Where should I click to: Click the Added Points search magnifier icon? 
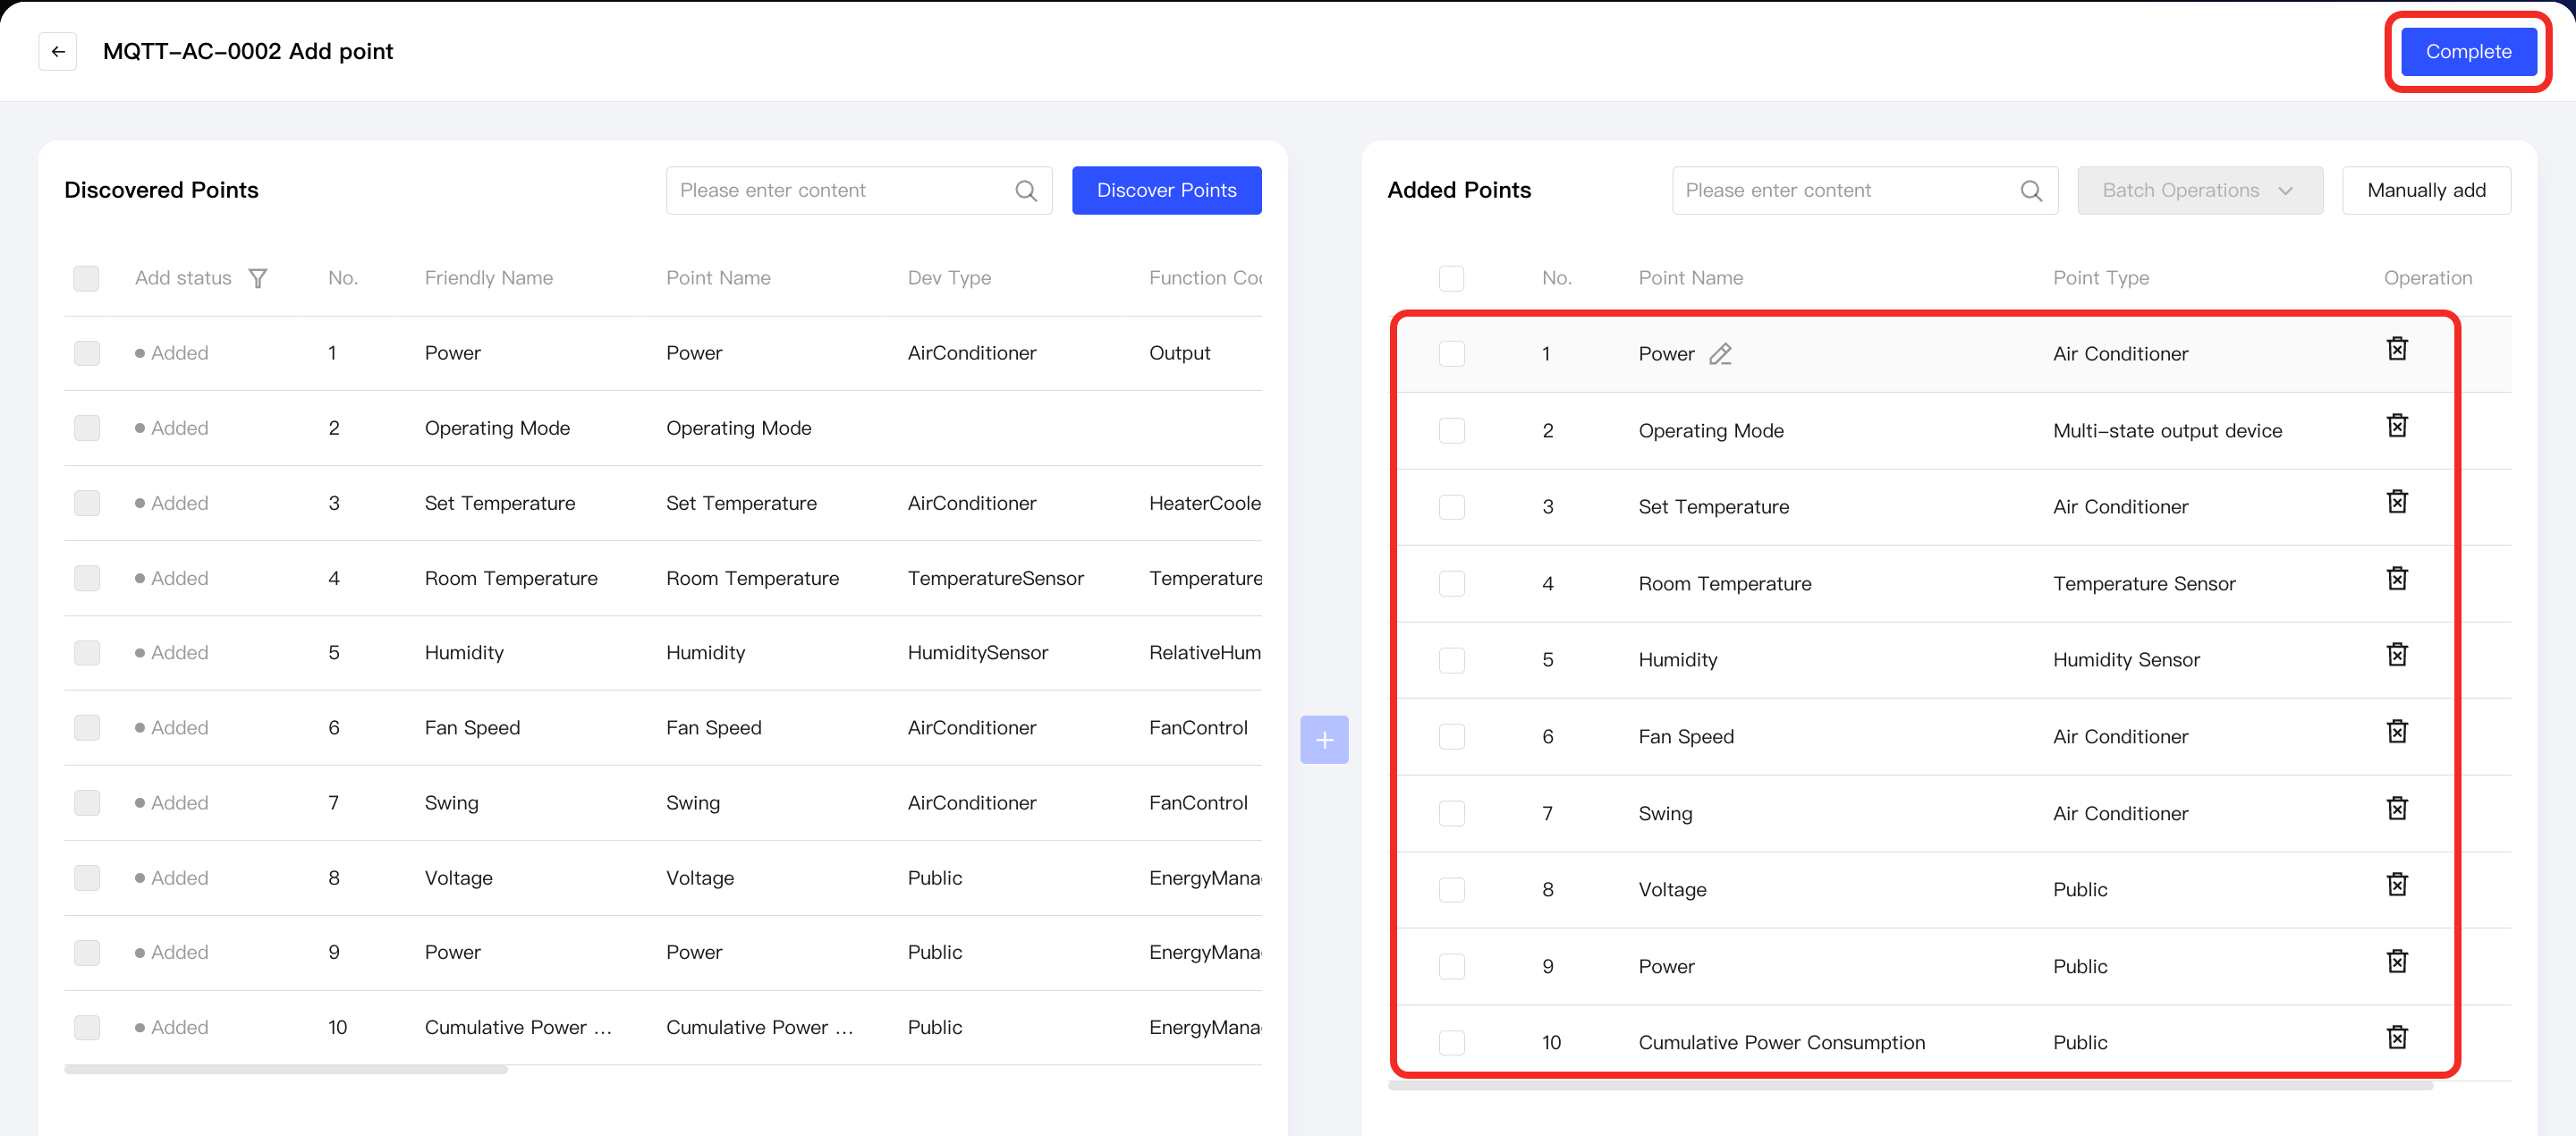pos(2031,190)
